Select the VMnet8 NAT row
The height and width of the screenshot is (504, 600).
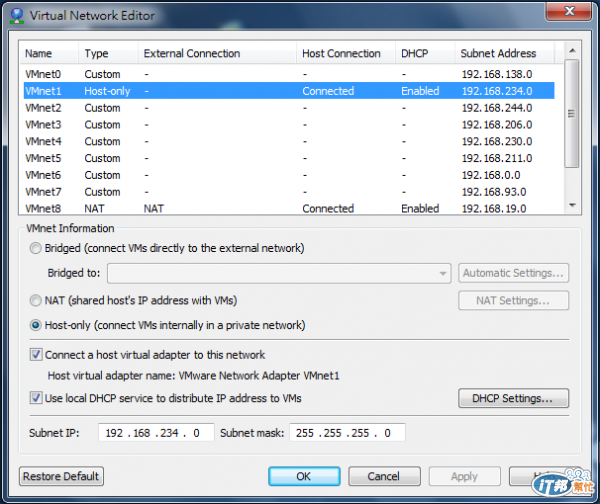289,208
